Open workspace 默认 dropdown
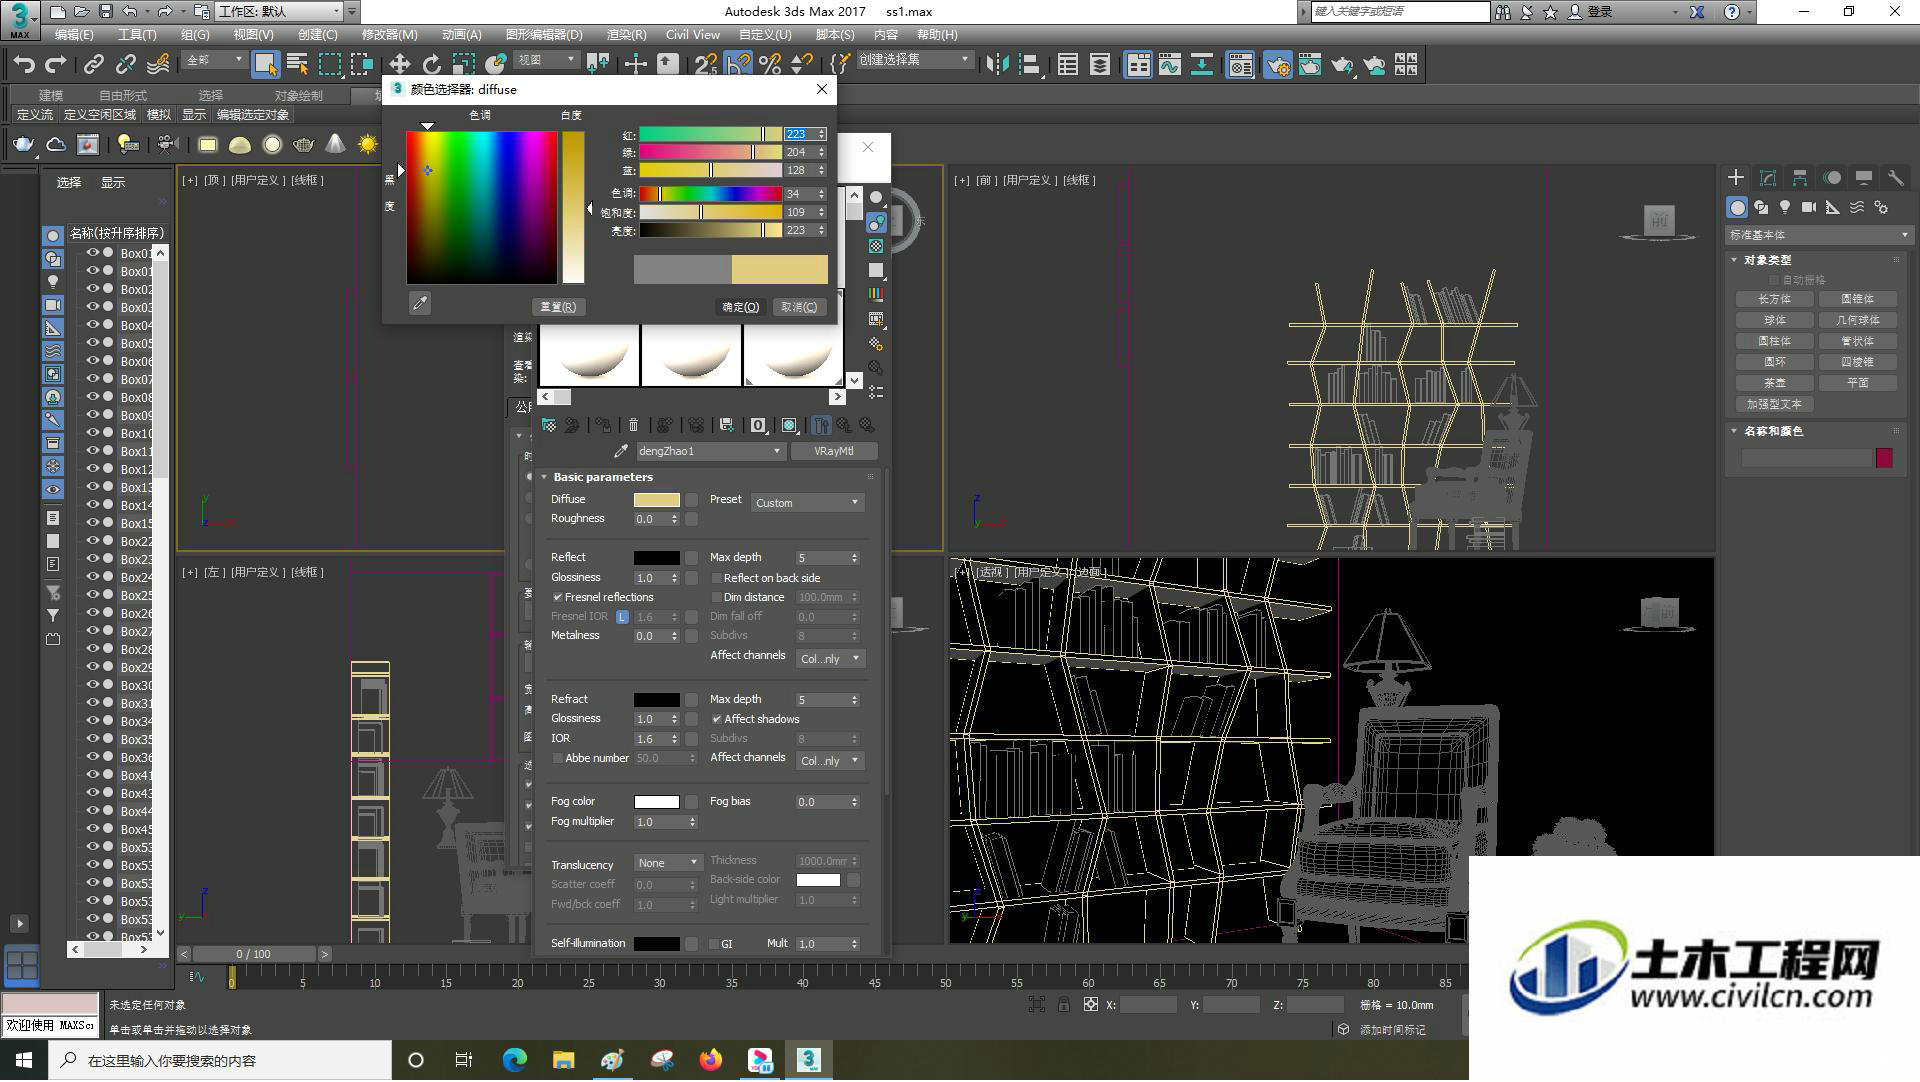Viewport: 1920px width, 1082px height. pyautogui.click(x=279, y=11)
